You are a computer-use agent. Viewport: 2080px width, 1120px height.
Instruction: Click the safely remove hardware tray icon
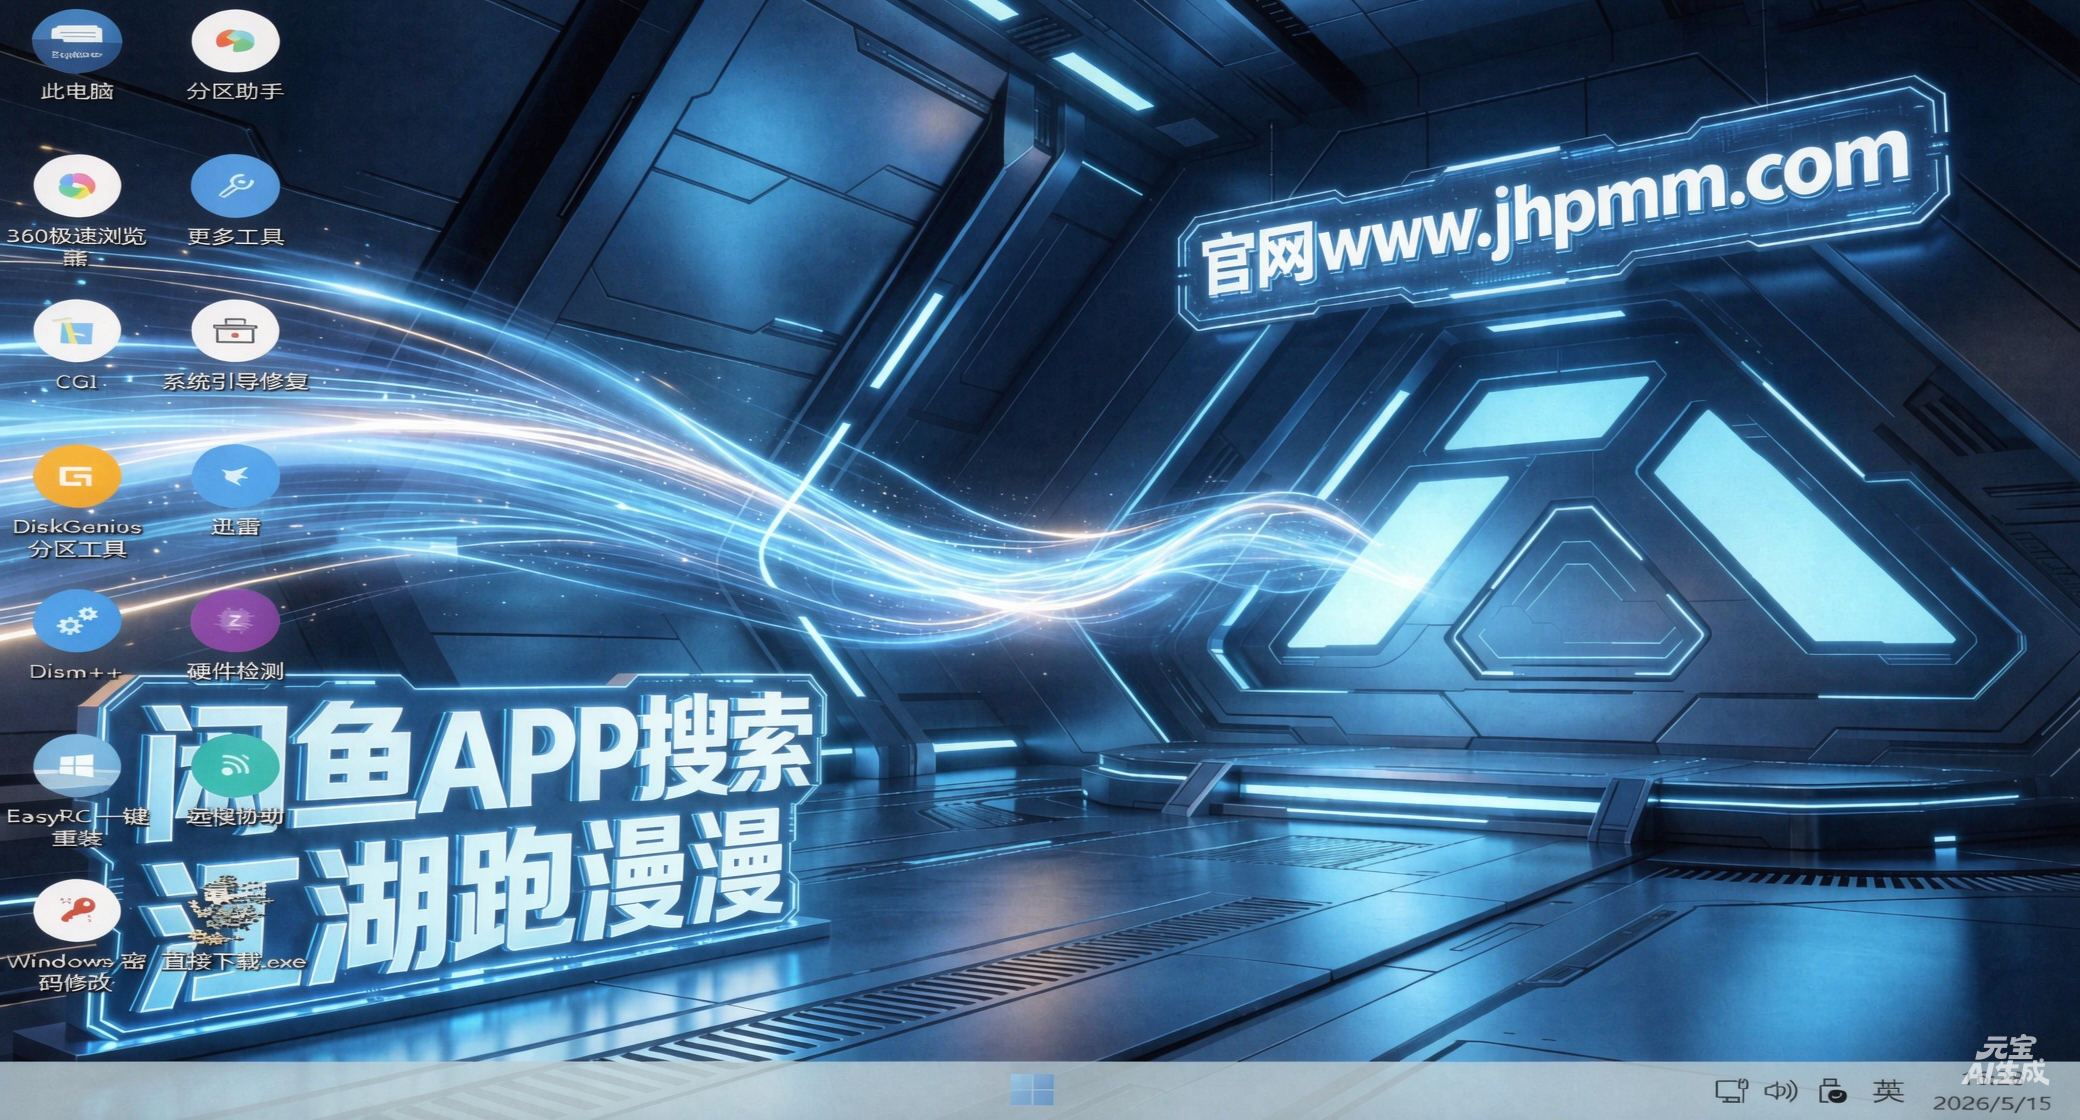[1833, 1091]
